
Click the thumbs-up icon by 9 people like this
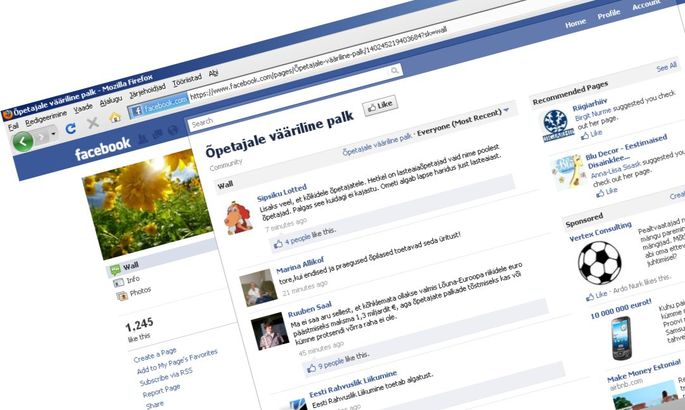(311, 368)
